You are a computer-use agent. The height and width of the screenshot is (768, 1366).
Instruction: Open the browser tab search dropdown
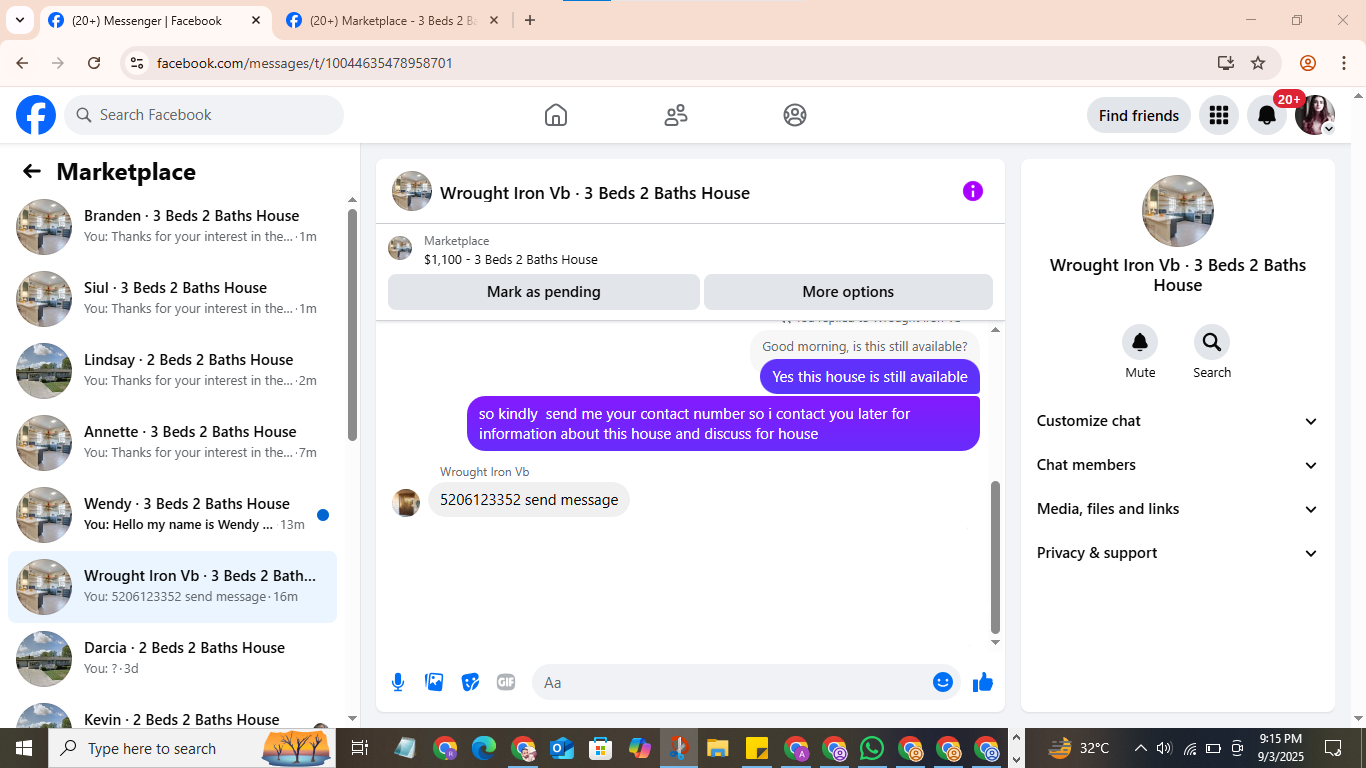(x=19, y=20)
